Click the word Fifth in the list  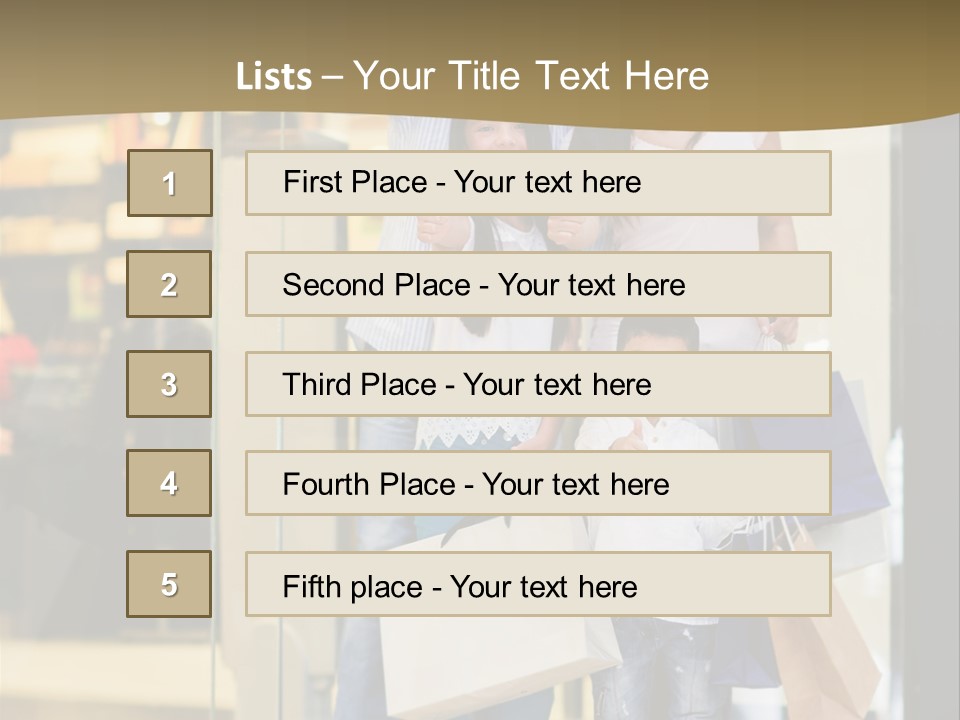click(310, 587)
